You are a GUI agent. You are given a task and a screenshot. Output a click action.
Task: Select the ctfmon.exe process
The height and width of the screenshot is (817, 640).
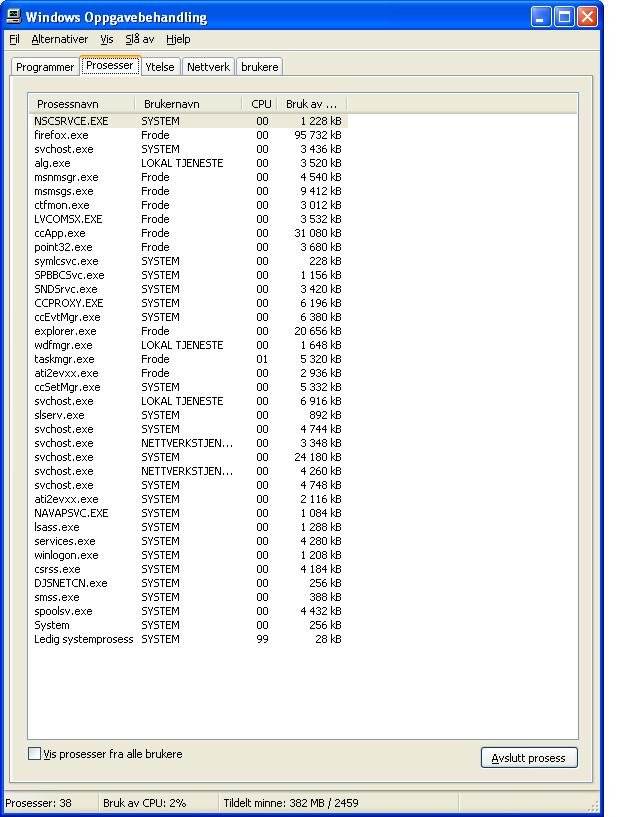[188, 205]
